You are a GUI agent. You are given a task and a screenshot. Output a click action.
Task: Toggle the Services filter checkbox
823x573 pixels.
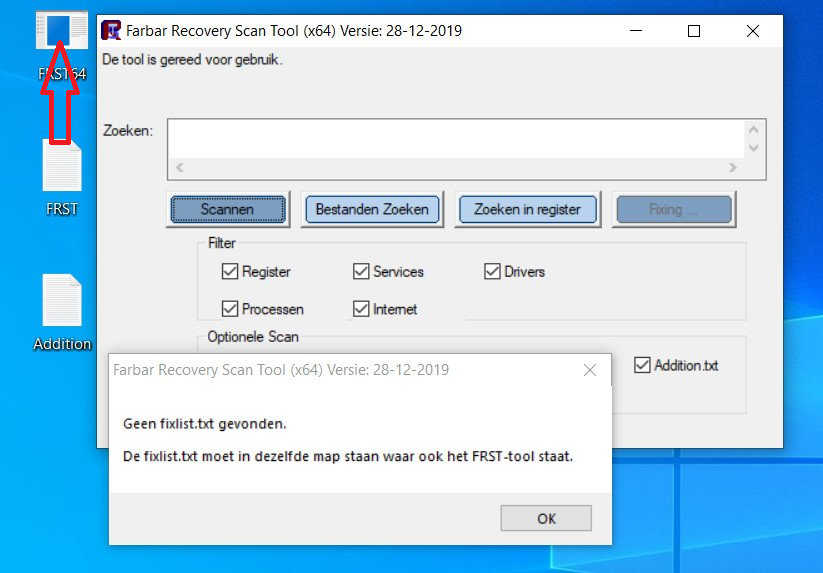pos(361,271)
